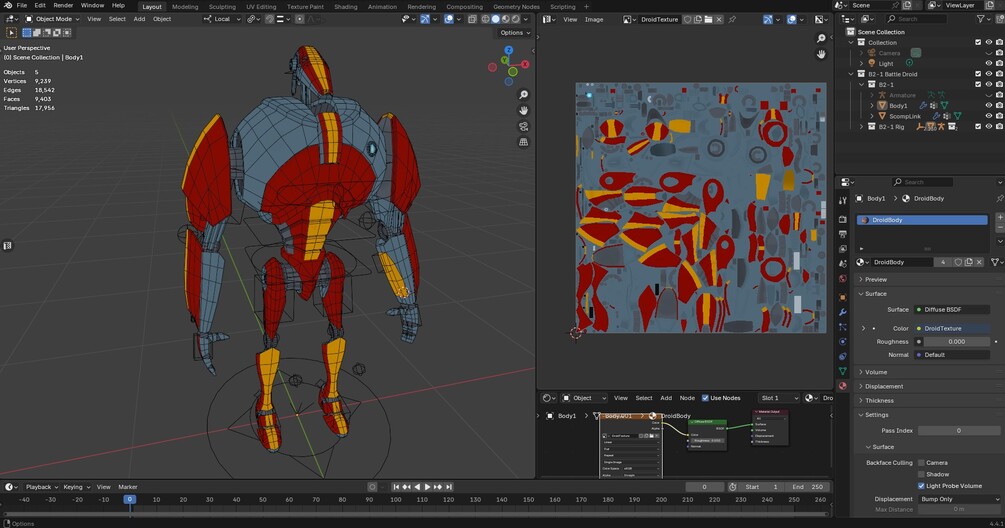Unlink the DroidBody material with X
The width and height of the screenshot is (1005, 528).
(x=979, y=262)
